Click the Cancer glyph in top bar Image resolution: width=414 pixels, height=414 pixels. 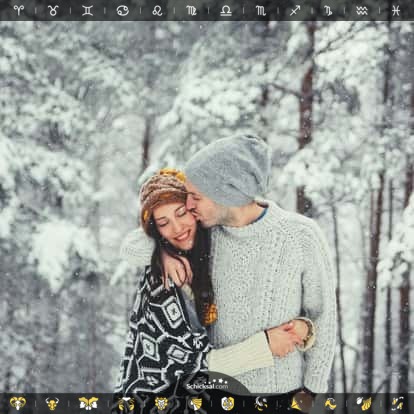point(123,11)
